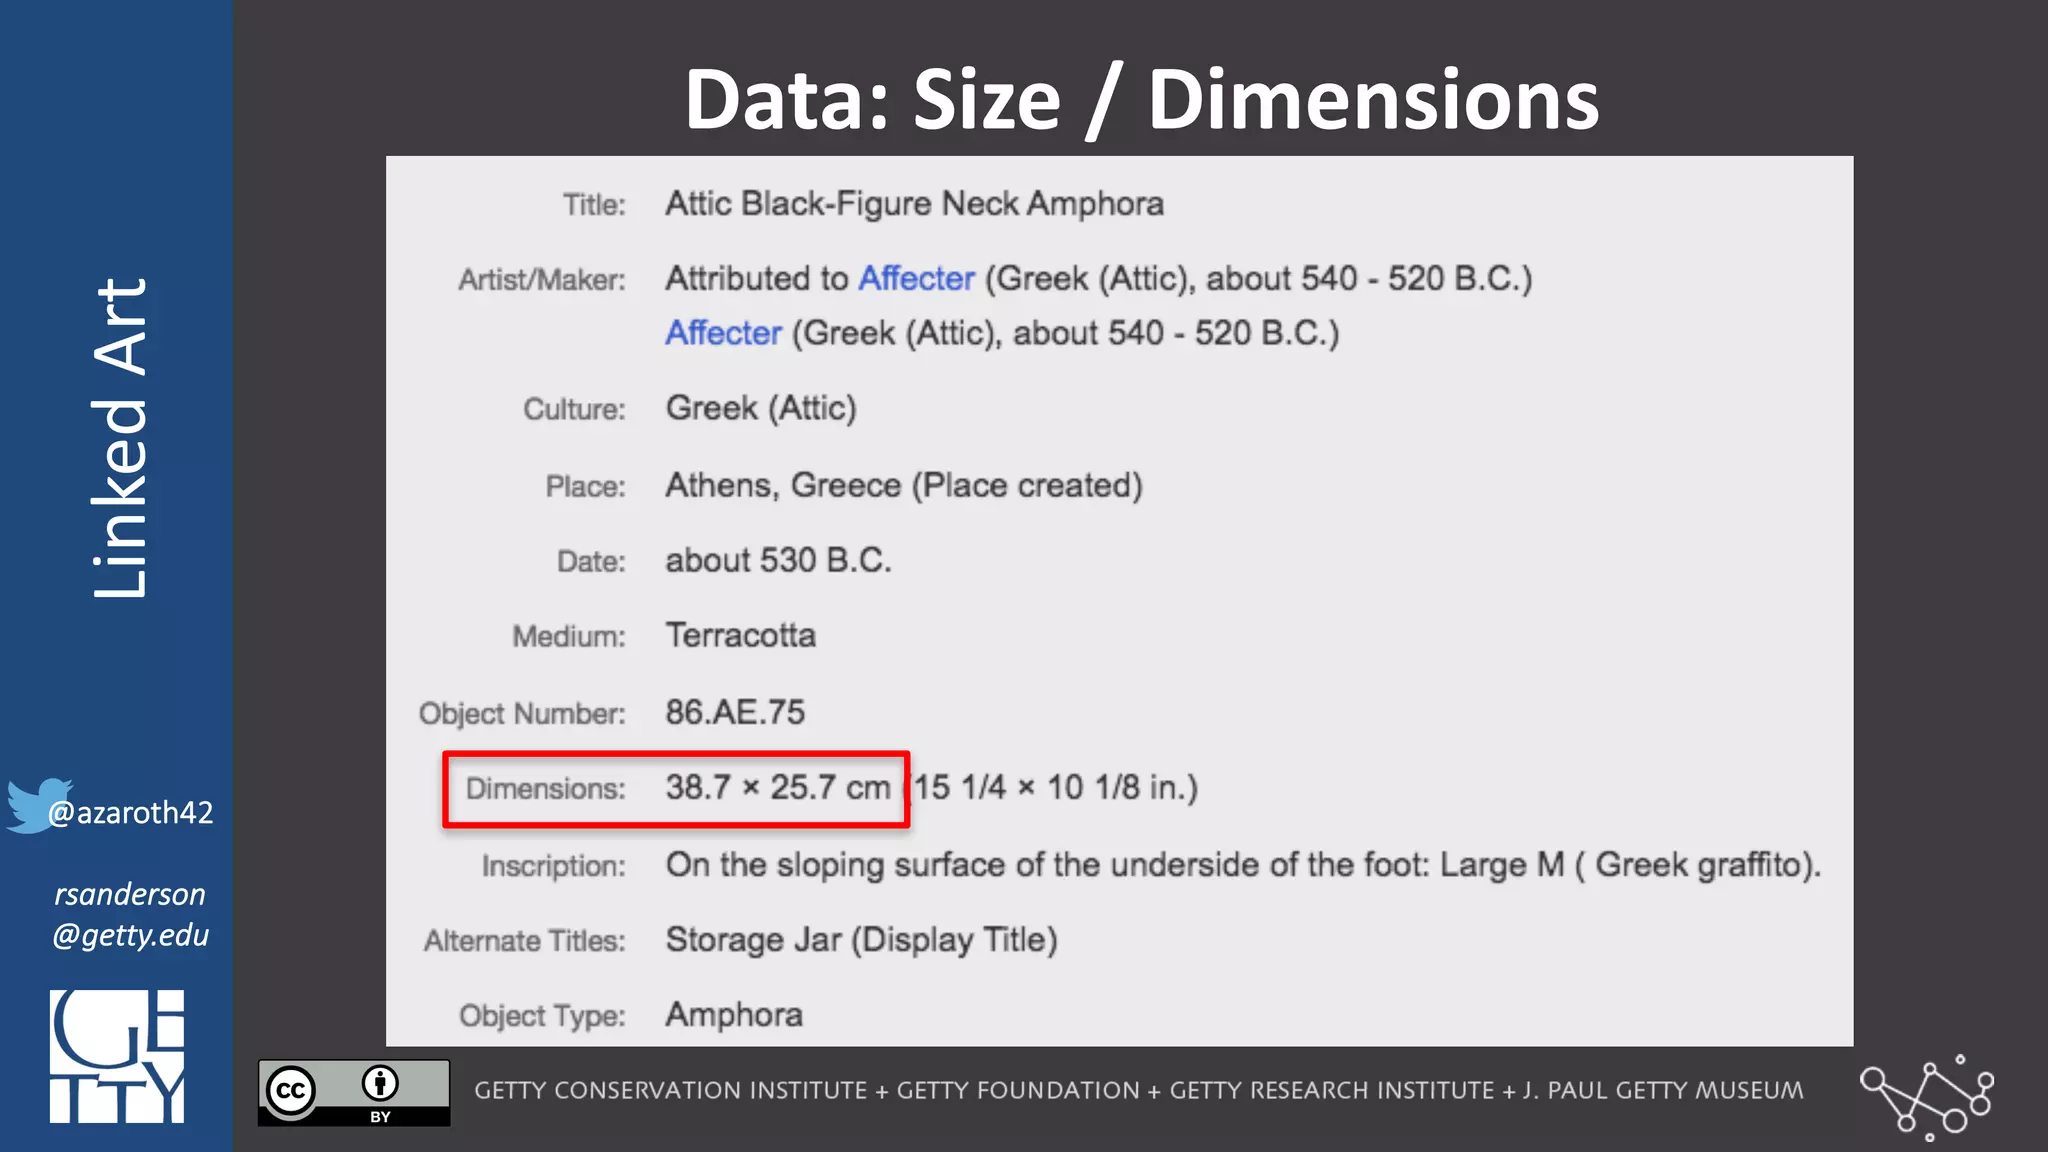This screenshot has width=2048, height=1152.
Task: Click the rsanderson@getty.edu email text
Action: click(x=130, y=914)
